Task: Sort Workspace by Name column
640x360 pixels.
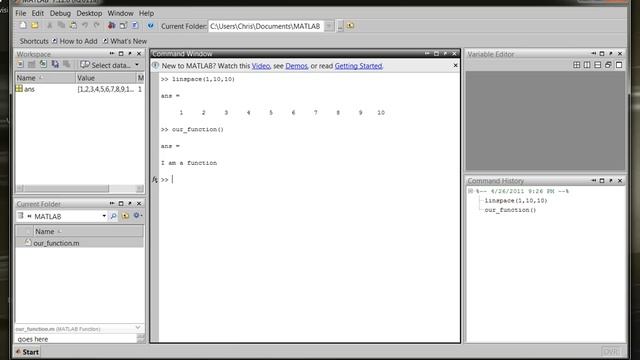Action: click(x=45, y=78)
